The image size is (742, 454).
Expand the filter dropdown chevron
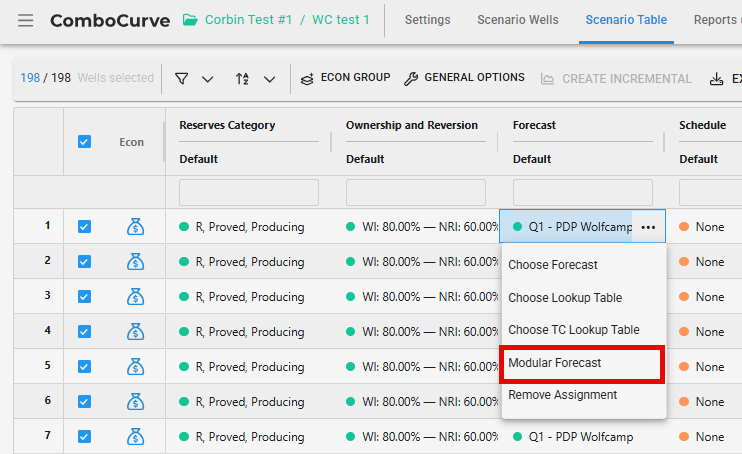pos(208,79)
